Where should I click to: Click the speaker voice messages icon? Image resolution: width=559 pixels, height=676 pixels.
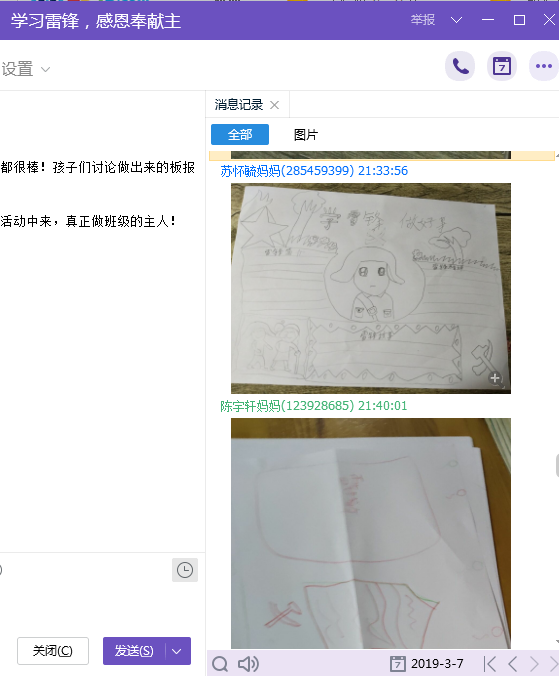[248, 664]
